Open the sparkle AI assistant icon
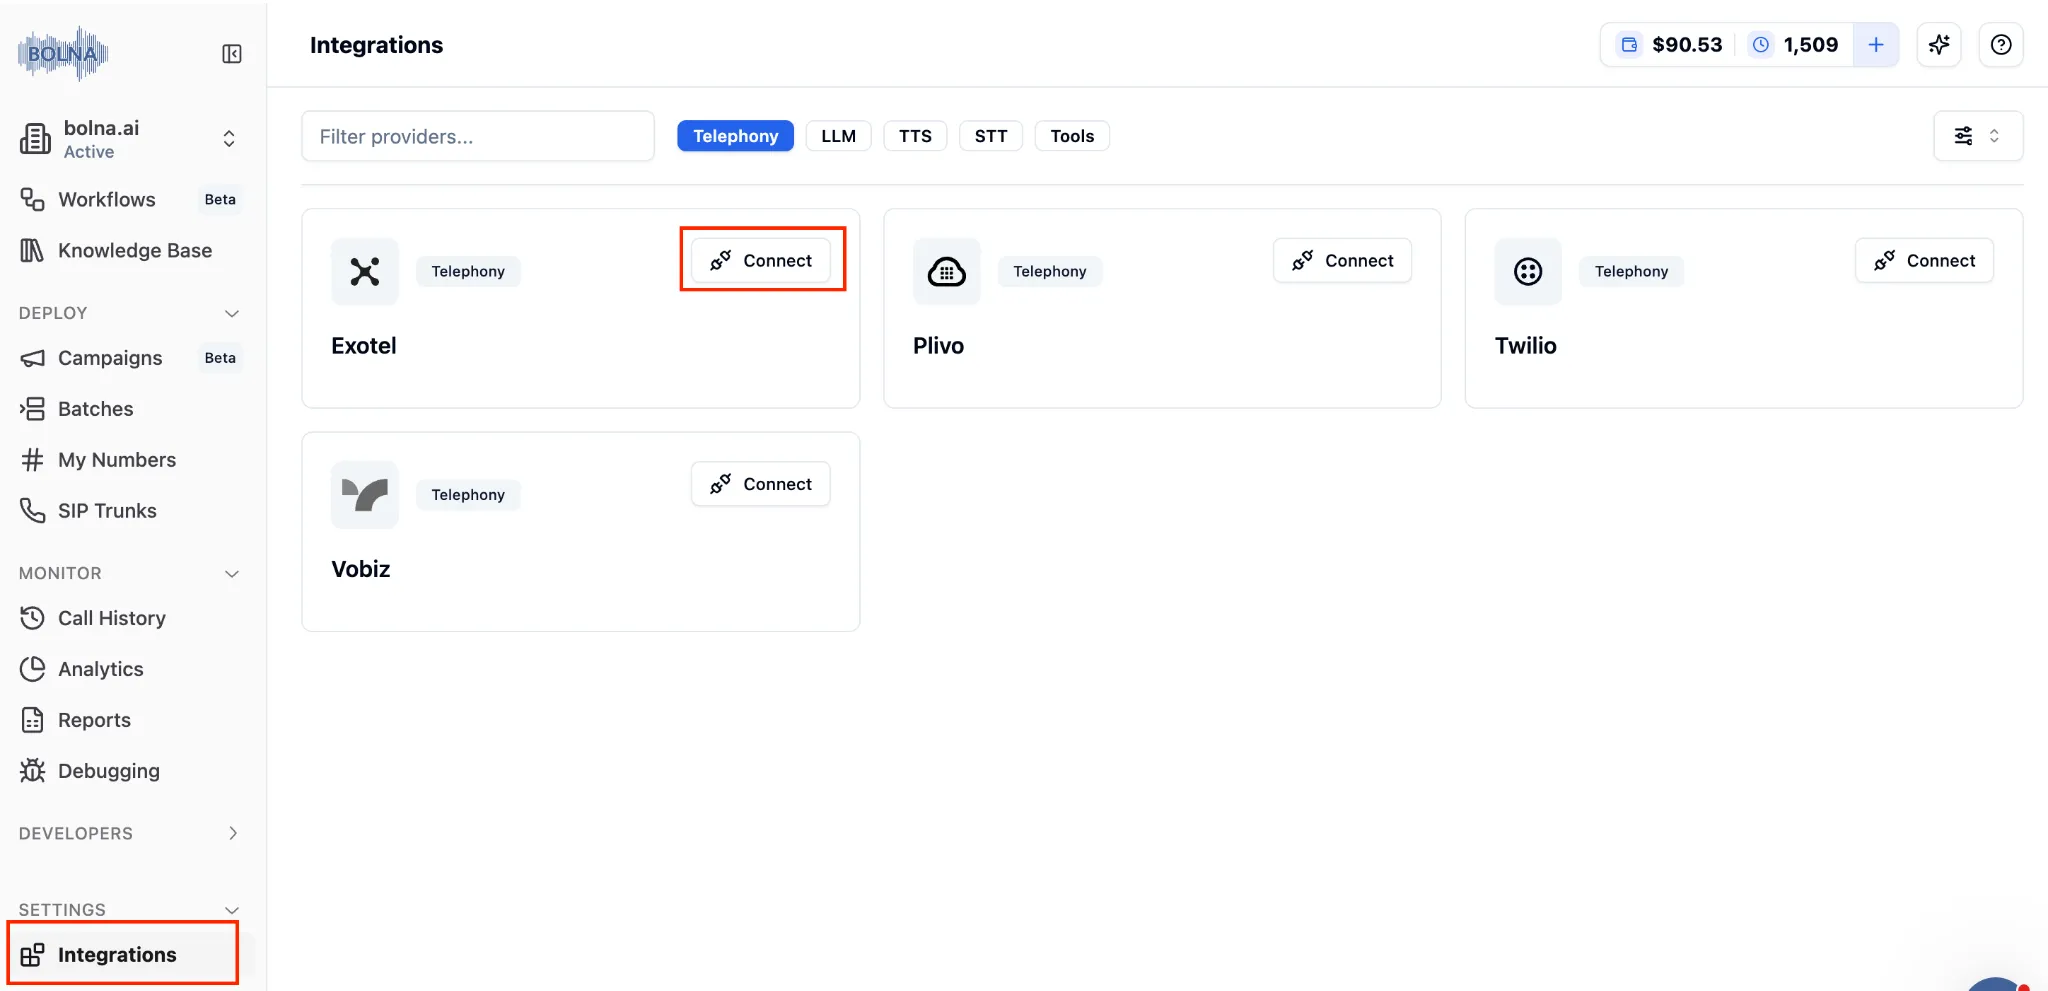This screenshot has width=2048, height=991. click(1939, 45)
